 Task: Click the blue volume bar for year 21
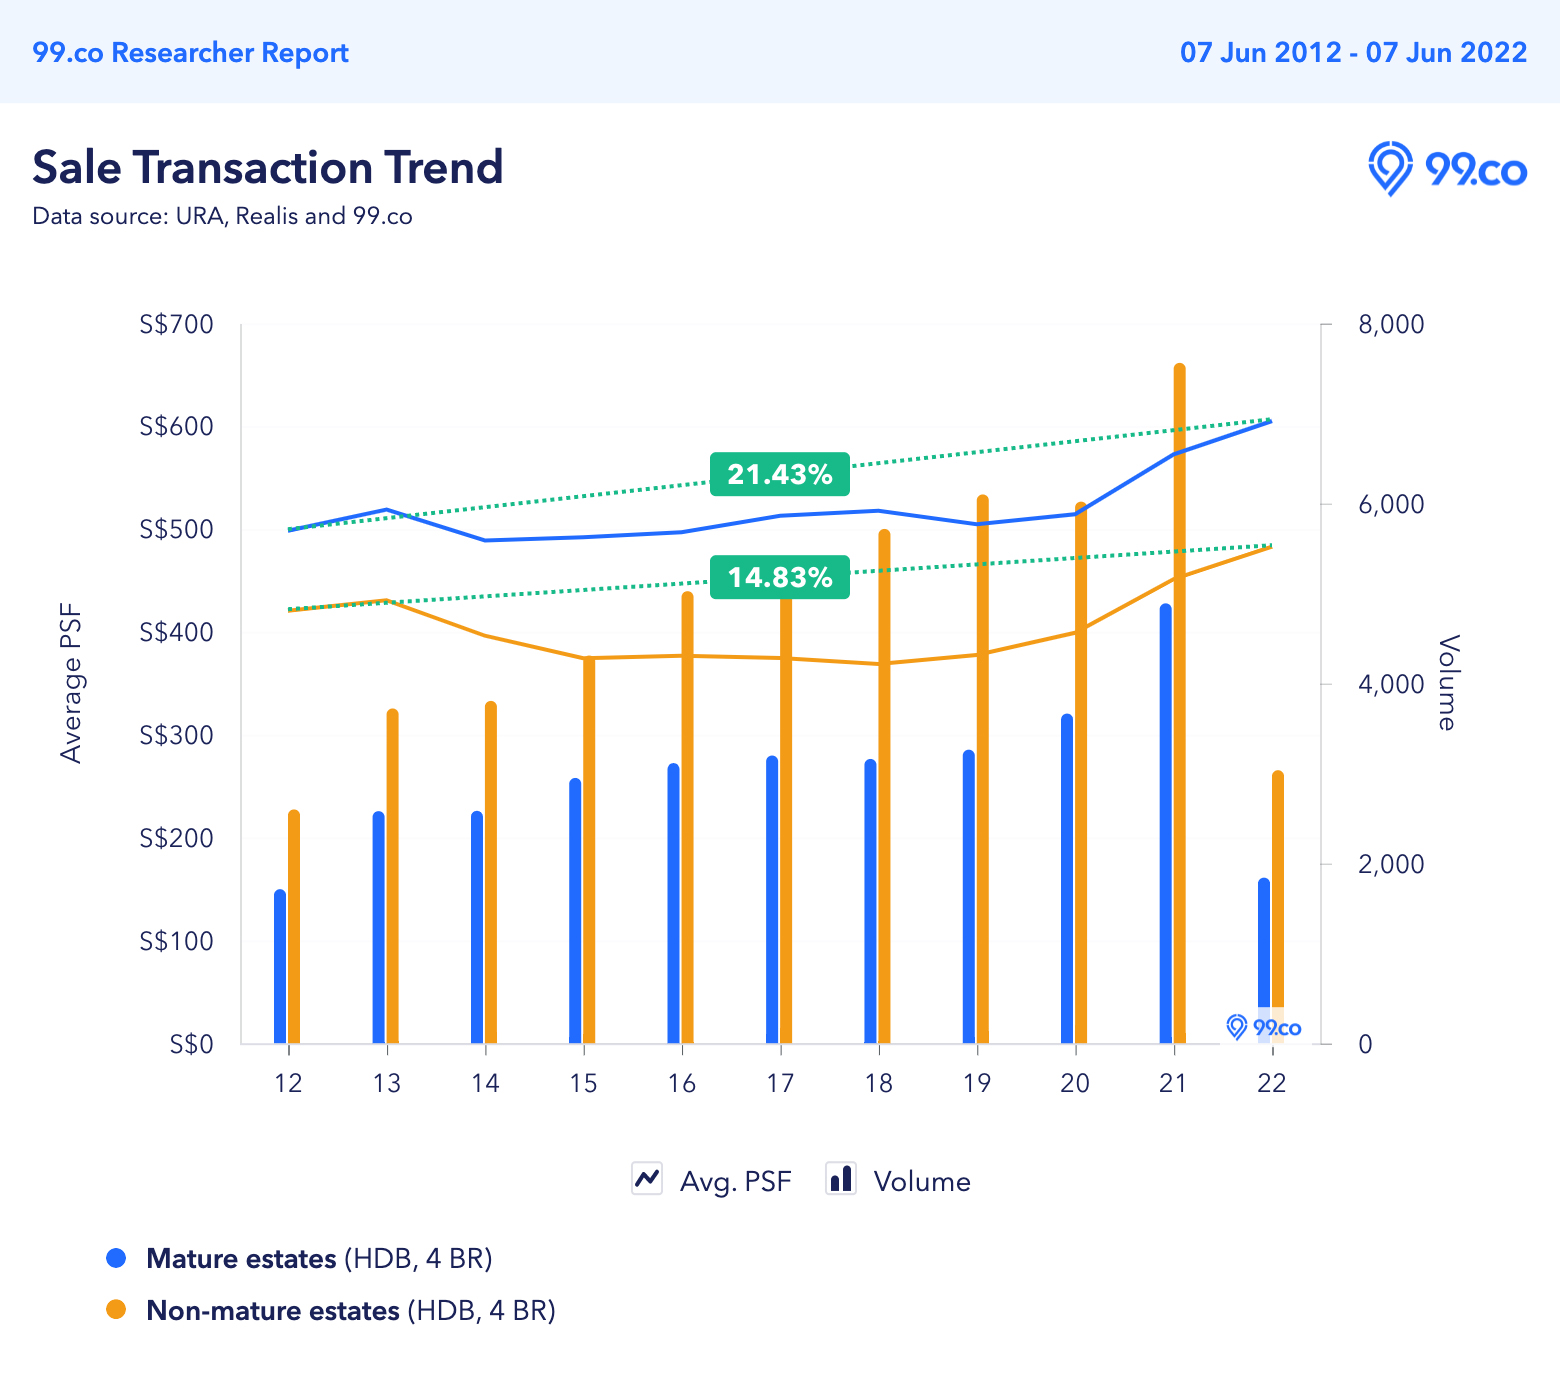[x=1165, y=824]
